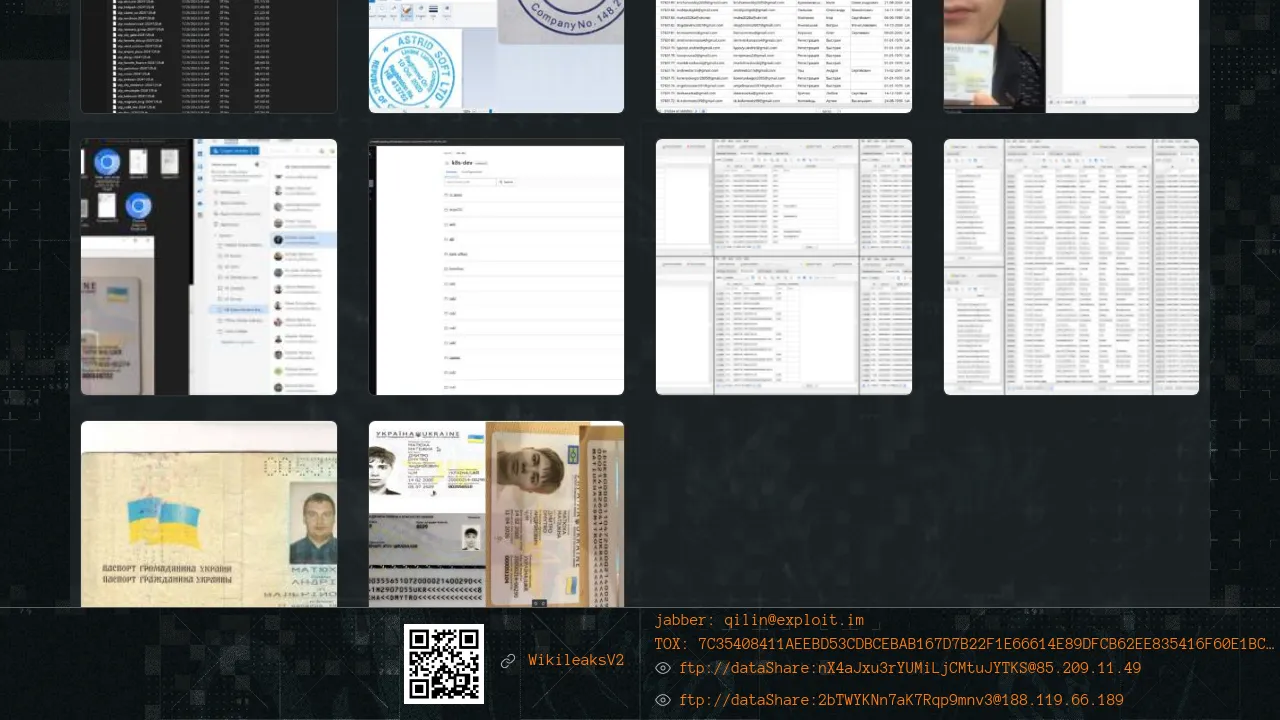Open the top-right thumbnail of person holding card
Screen dimensions: 1280x720
click(x=1071, y=56)
